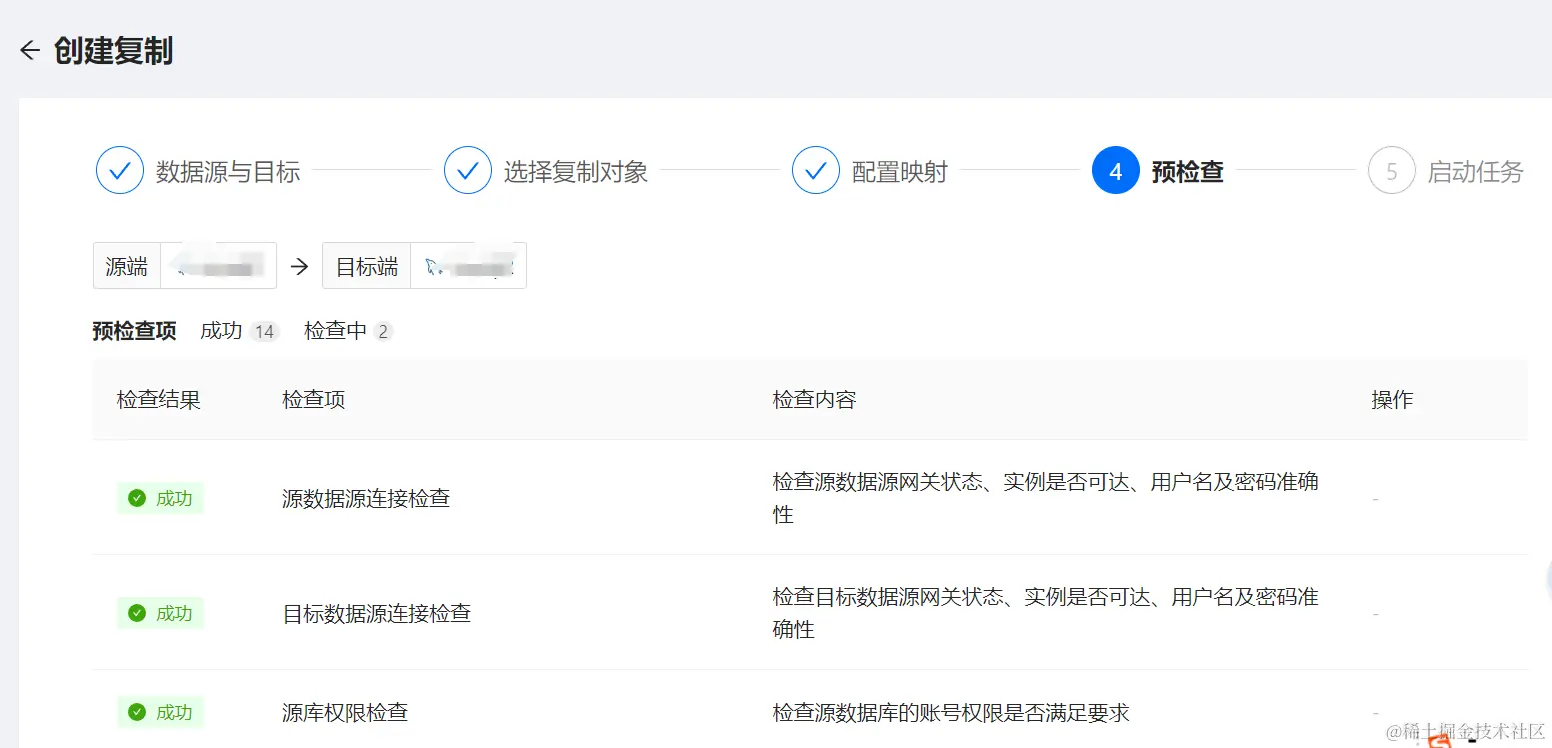Select the 源库权限检查 check item

click(345, 712)
